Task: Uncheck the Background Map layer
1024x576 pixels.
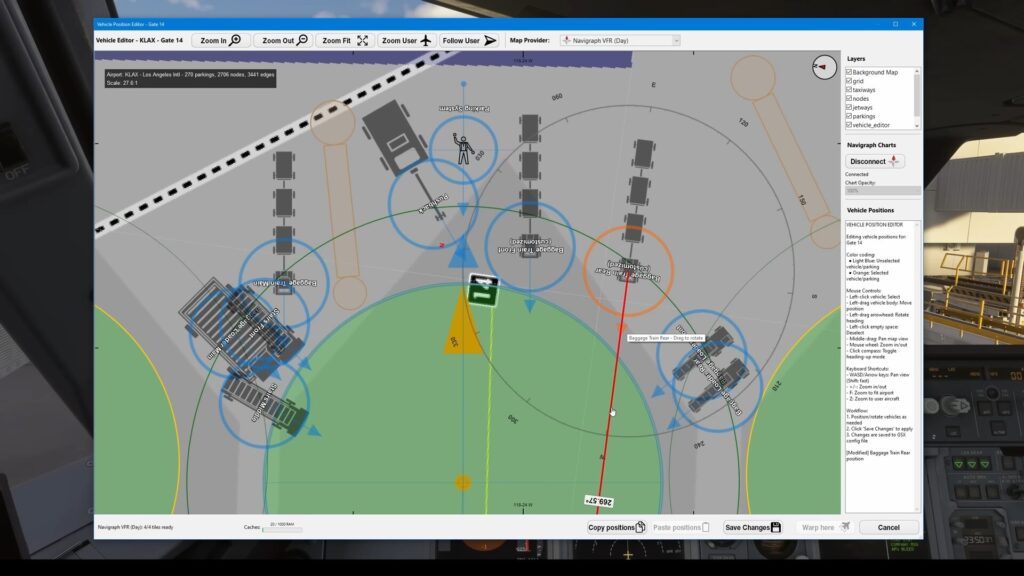Action: (x=849, y=72)
